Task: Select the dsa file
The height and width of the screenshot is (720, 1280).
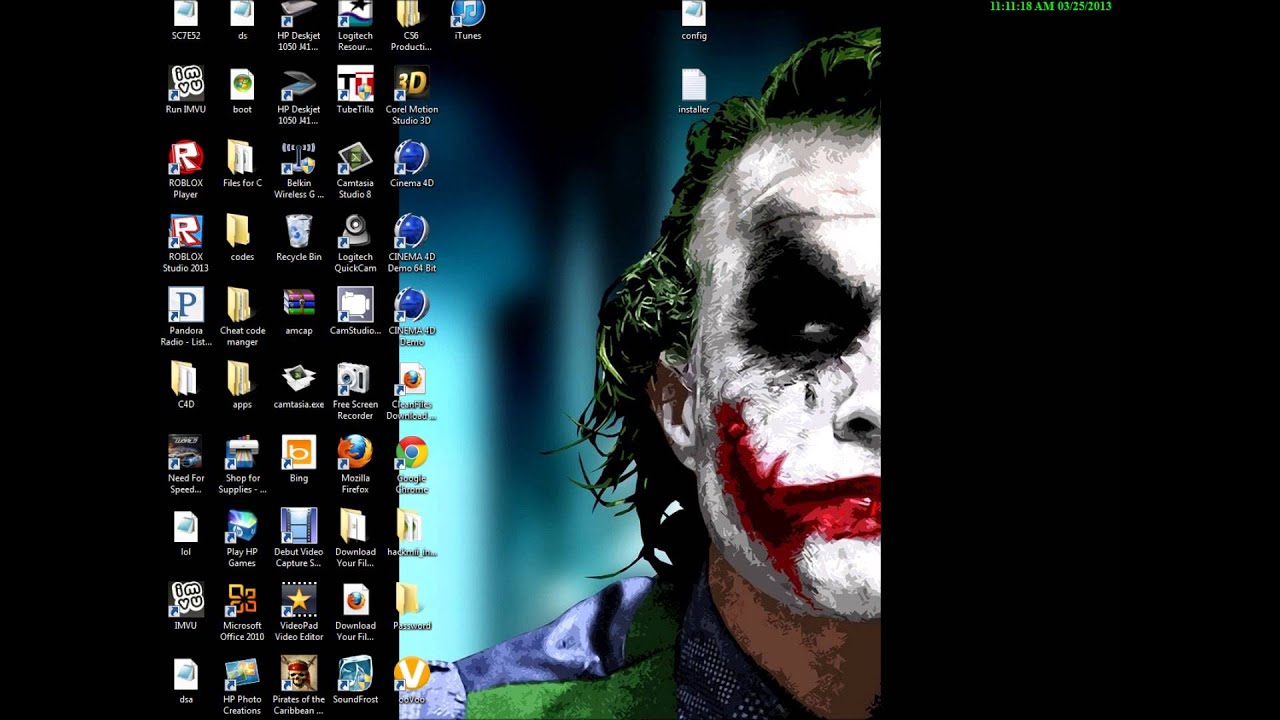Action: pos(186,680)
